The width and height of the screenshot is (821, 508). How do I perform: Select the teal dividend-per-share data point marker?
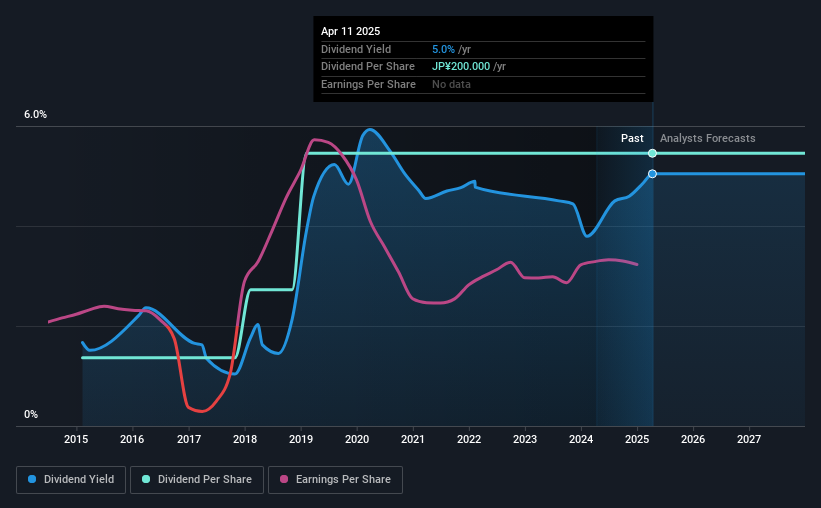tap(652, 153)
